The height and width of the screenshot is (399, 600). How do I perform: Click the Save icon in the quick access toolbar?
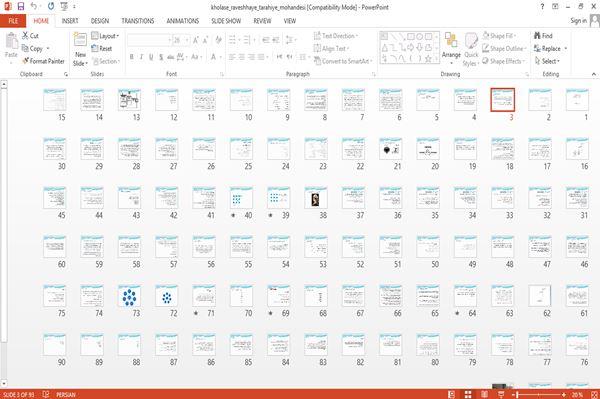click(x=21, y=7)
